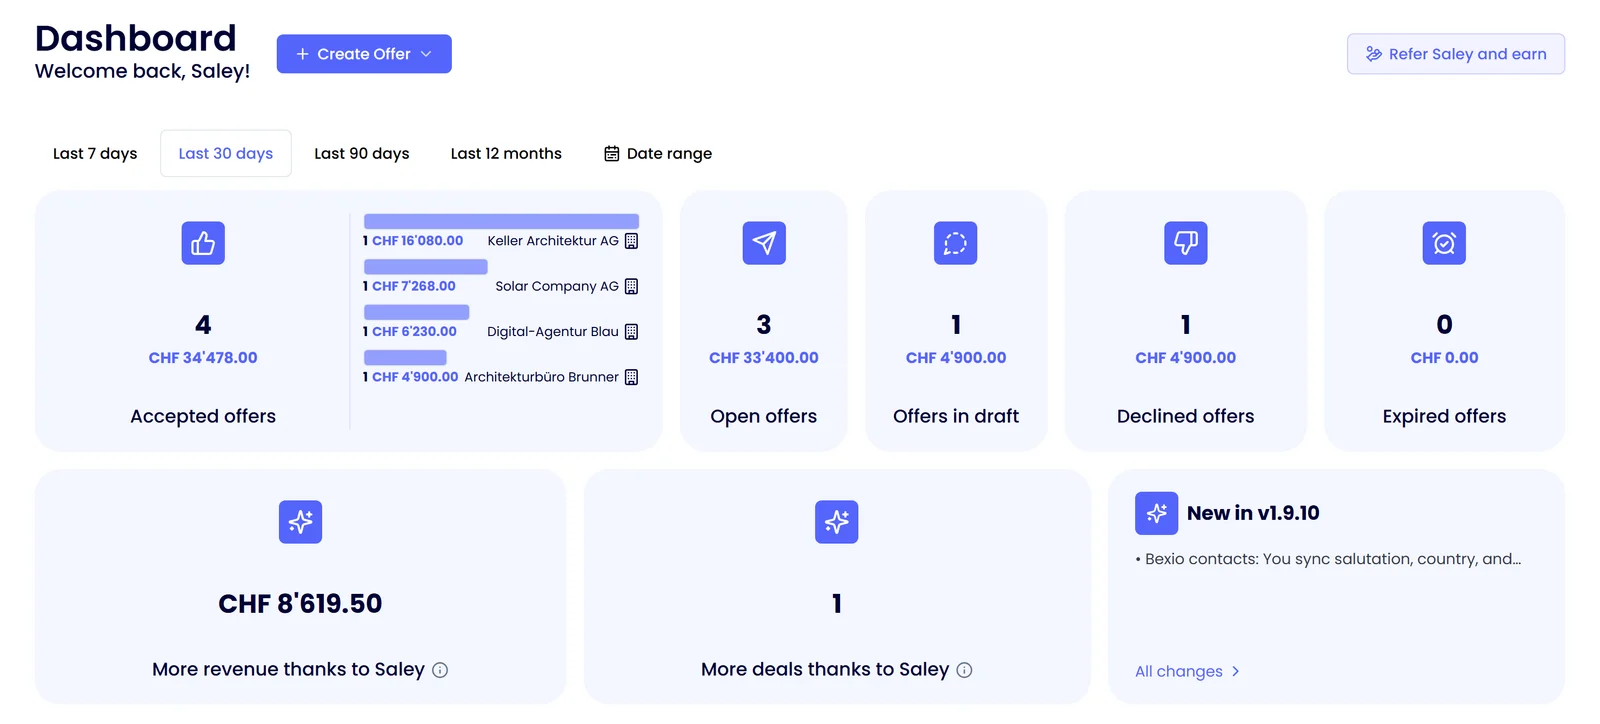1600x724 pixels.
Task: Select the Last 7 days tab
Action: pos(95,153)
